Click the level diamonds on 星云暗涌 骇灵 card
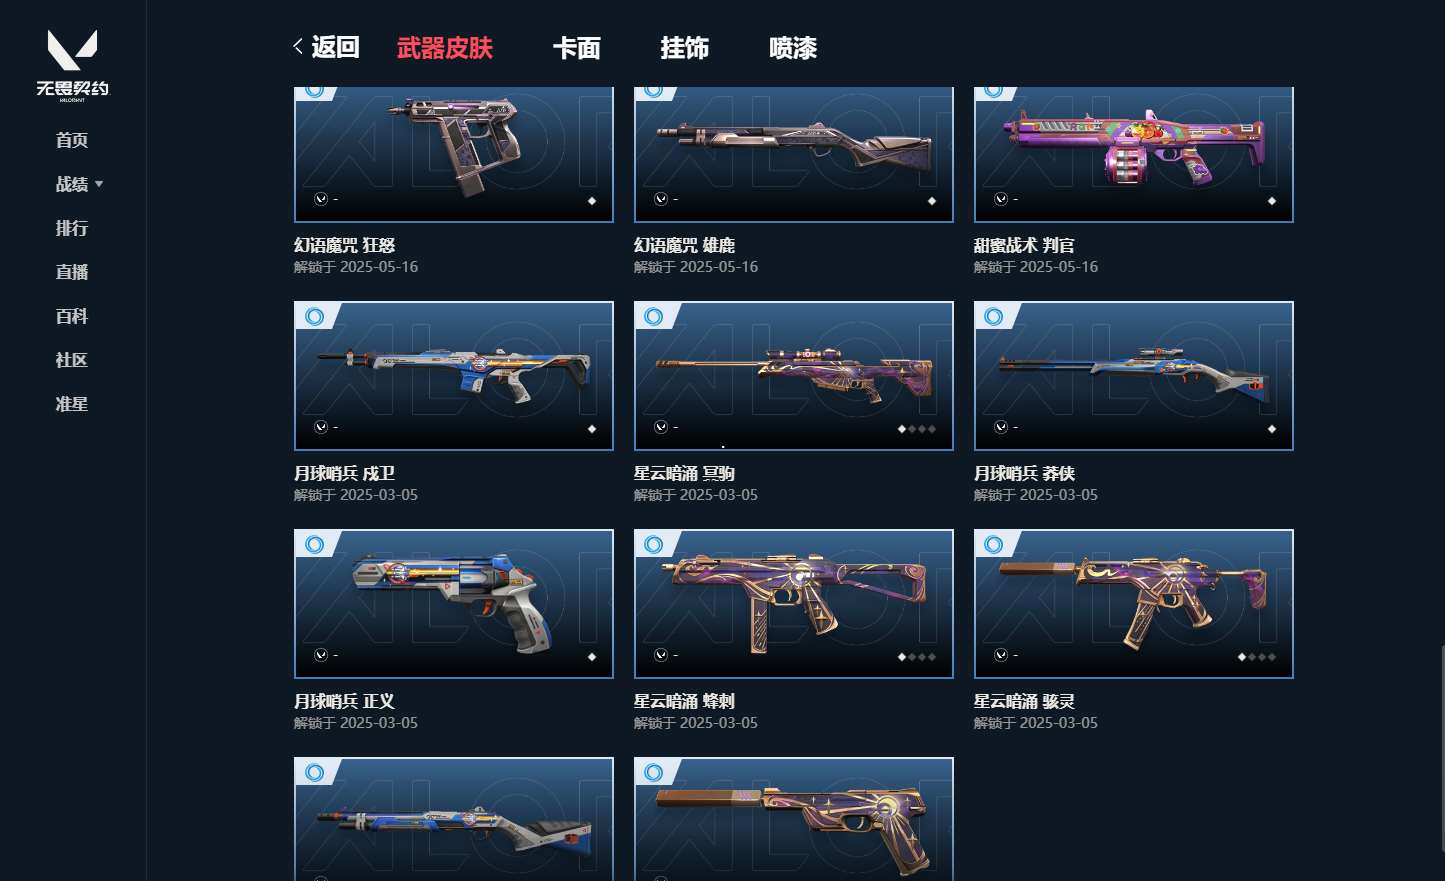 (x=1257, y=657)
